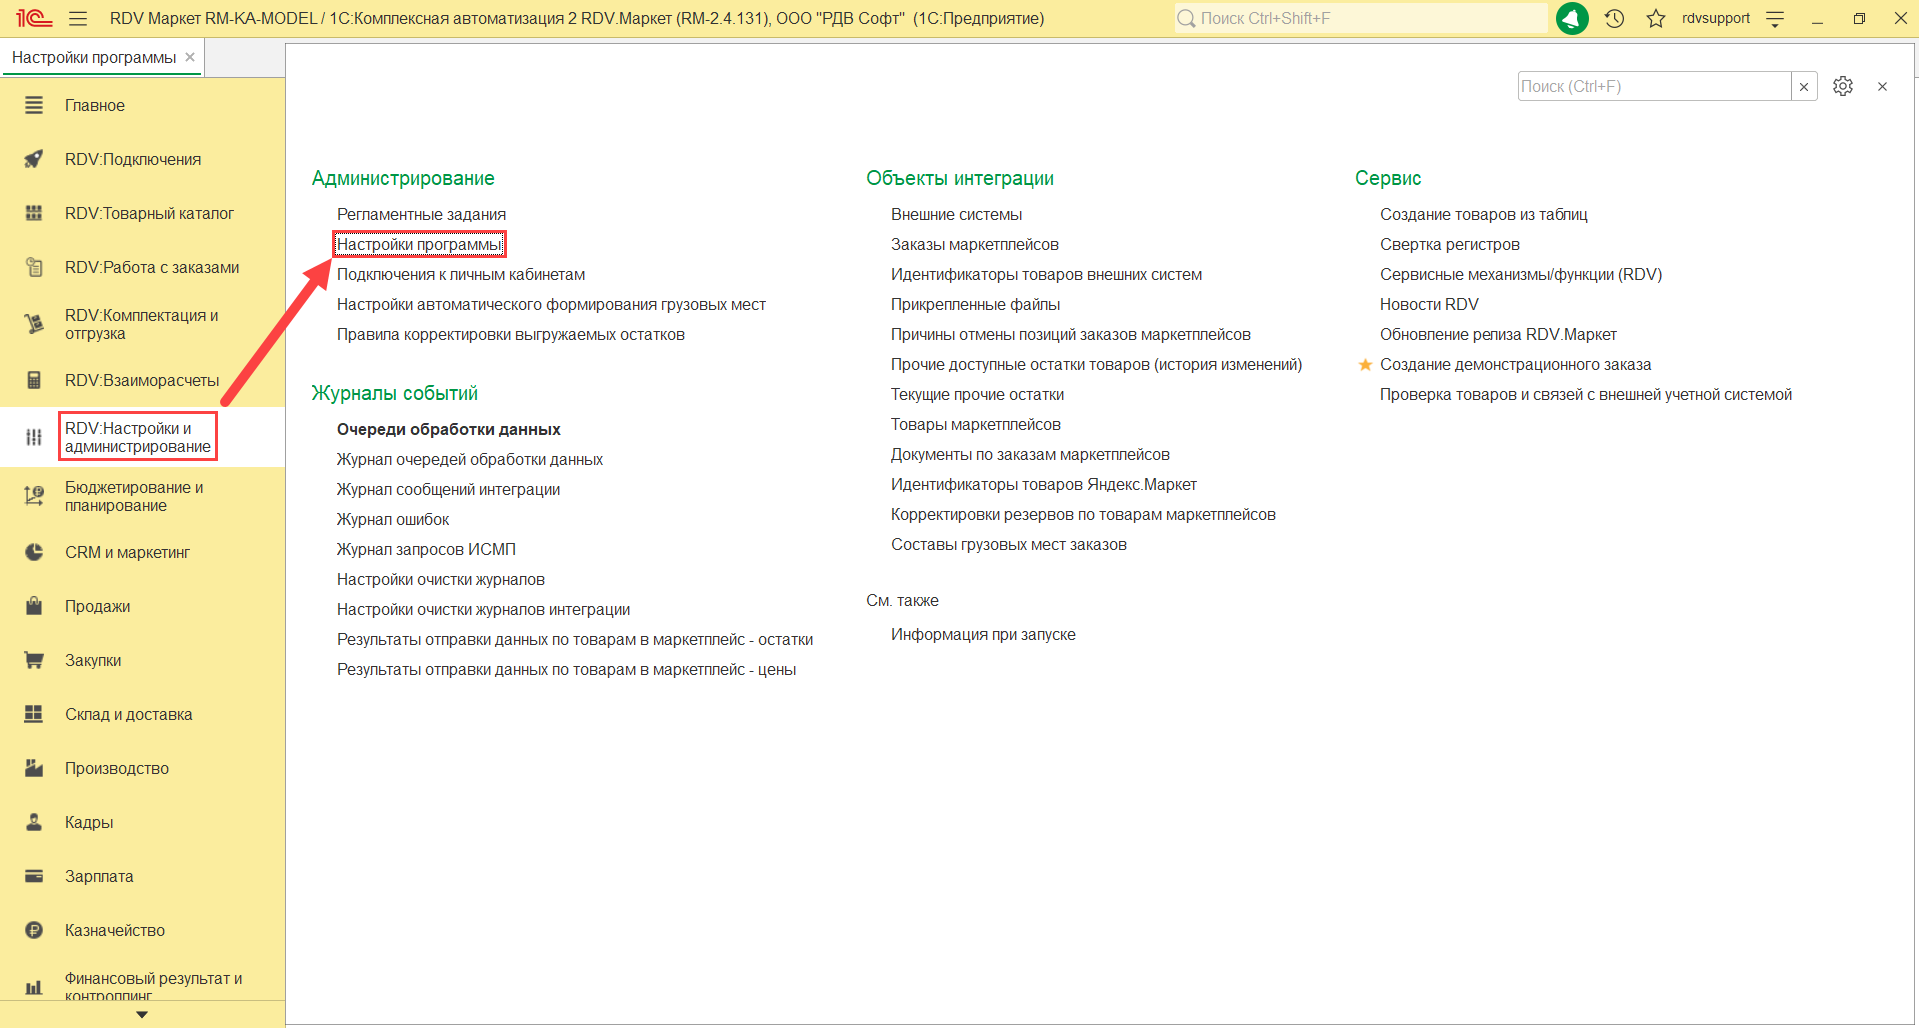
Task: Close the Настройки программы tab
Action: 190,57
